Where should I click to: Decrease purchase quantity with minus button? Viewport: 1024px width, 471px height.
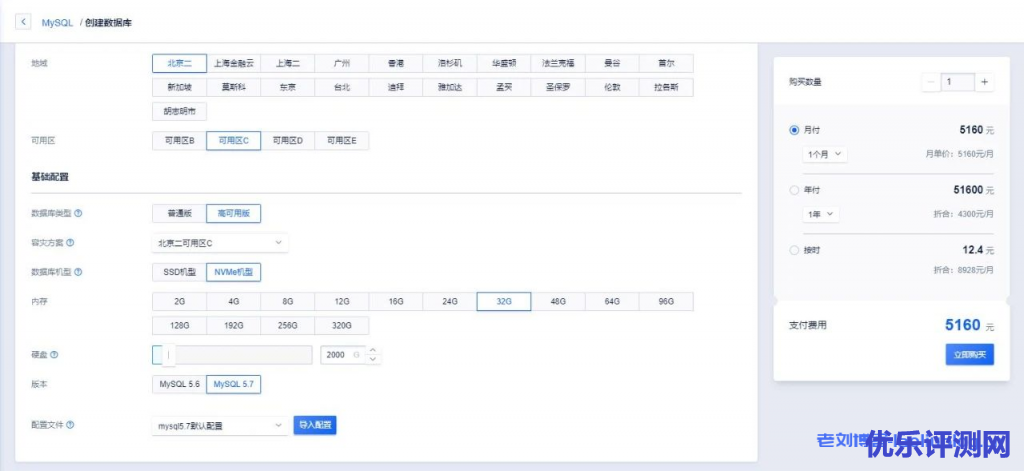click(x=932, y=82)
